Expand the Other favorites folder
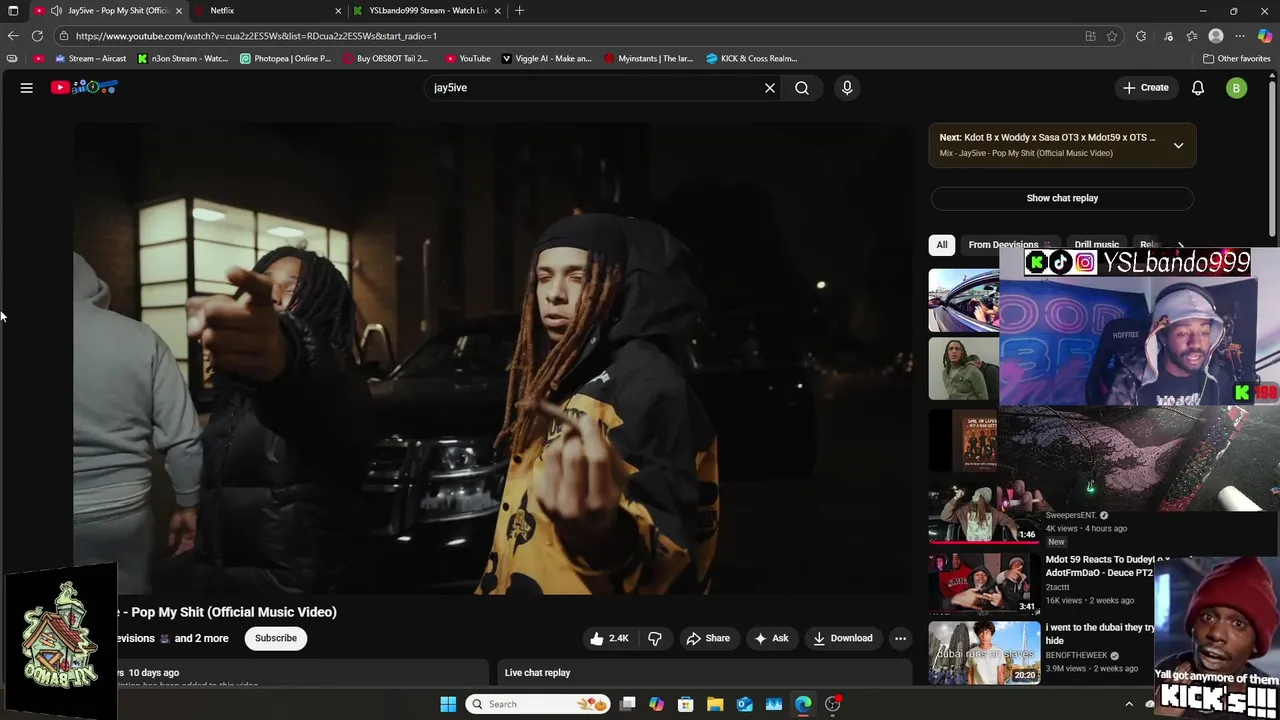 click(1236, 58)
